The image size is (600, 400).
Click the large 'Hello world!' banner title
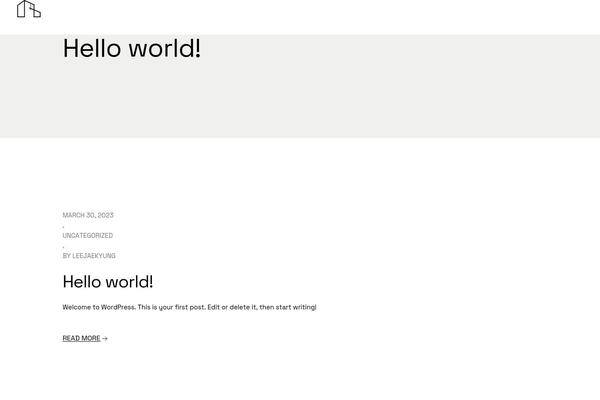pos(132,48)
